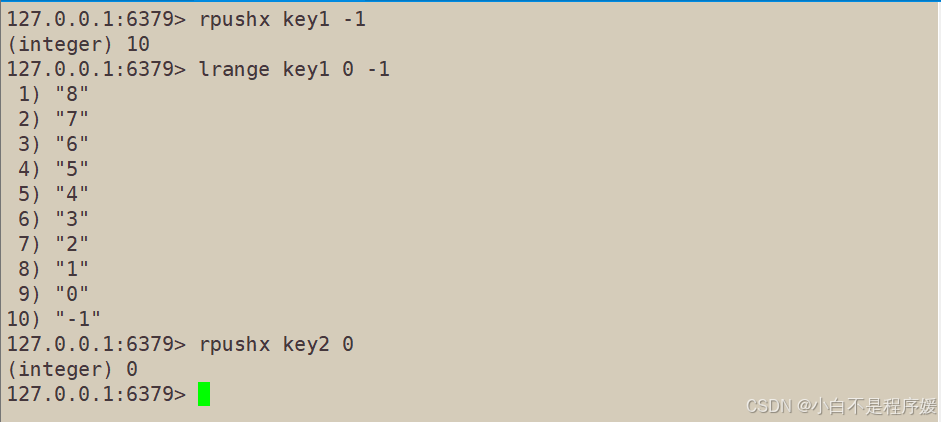Click list entry 2) with value "7"
Image resolution: width=941 pixels, height=422 pixels.
pyautogui.click(x=53, y=119)
